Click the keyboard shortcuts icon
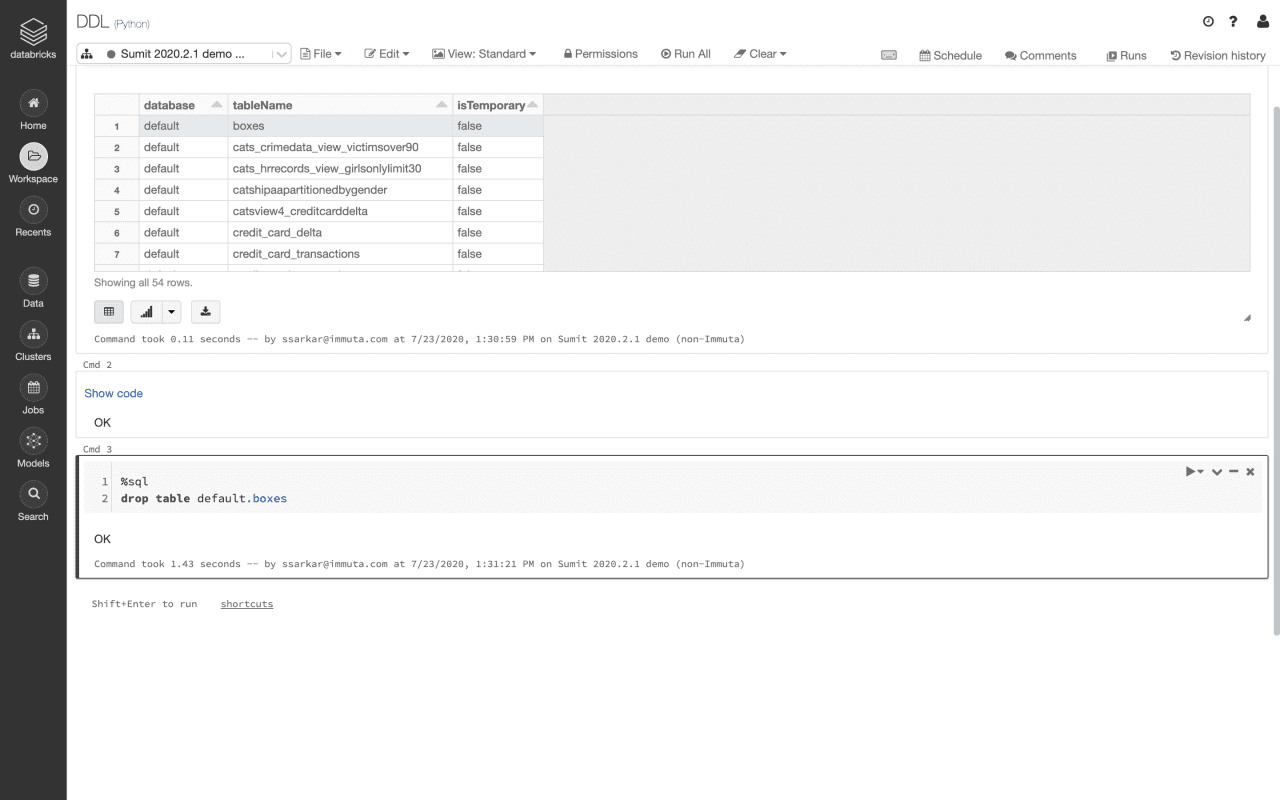This screenshot has width=1280, height=800. click(x=889, y=55)
